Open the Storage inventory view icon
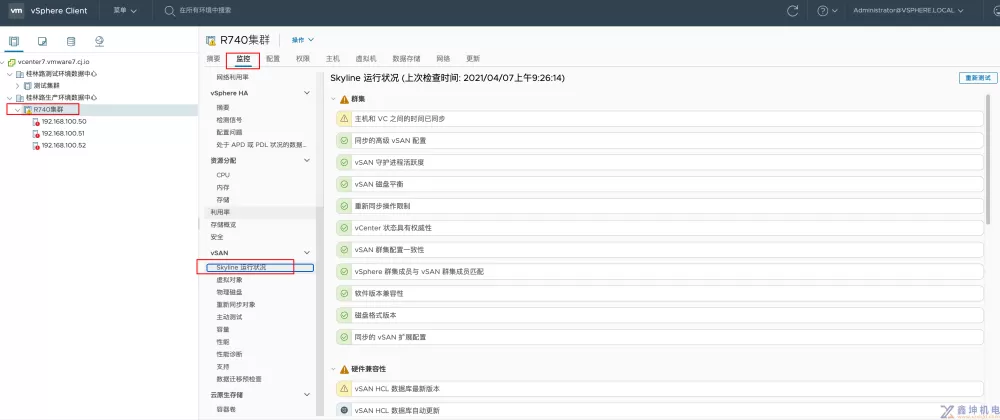This screenshot has width=1000, height=420. click(71, 41)
